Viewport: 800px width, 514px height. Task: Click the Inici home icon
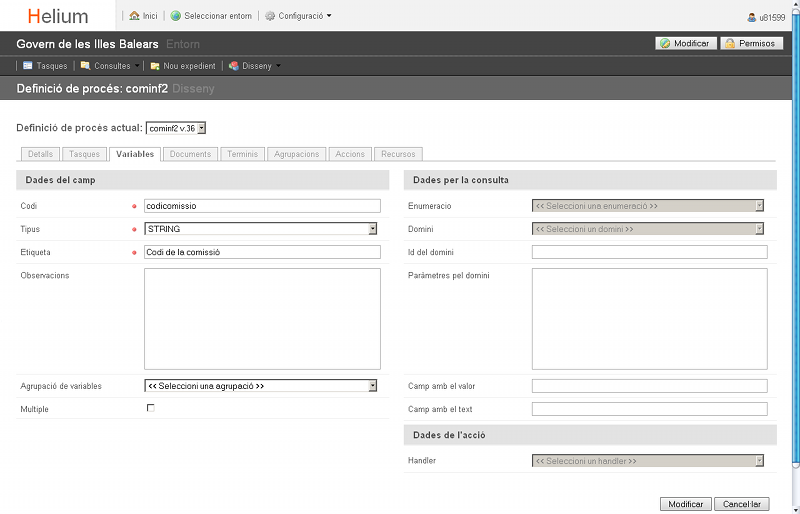pos(134,16)
